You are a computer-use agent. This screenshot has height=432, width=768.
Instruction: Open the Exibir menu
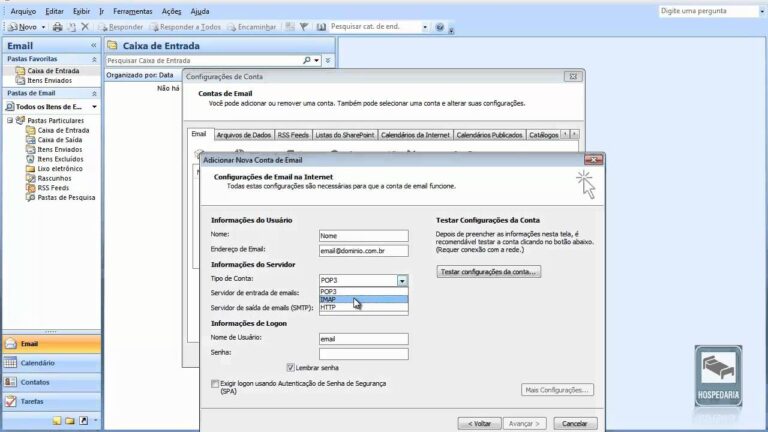click(81, 11)
